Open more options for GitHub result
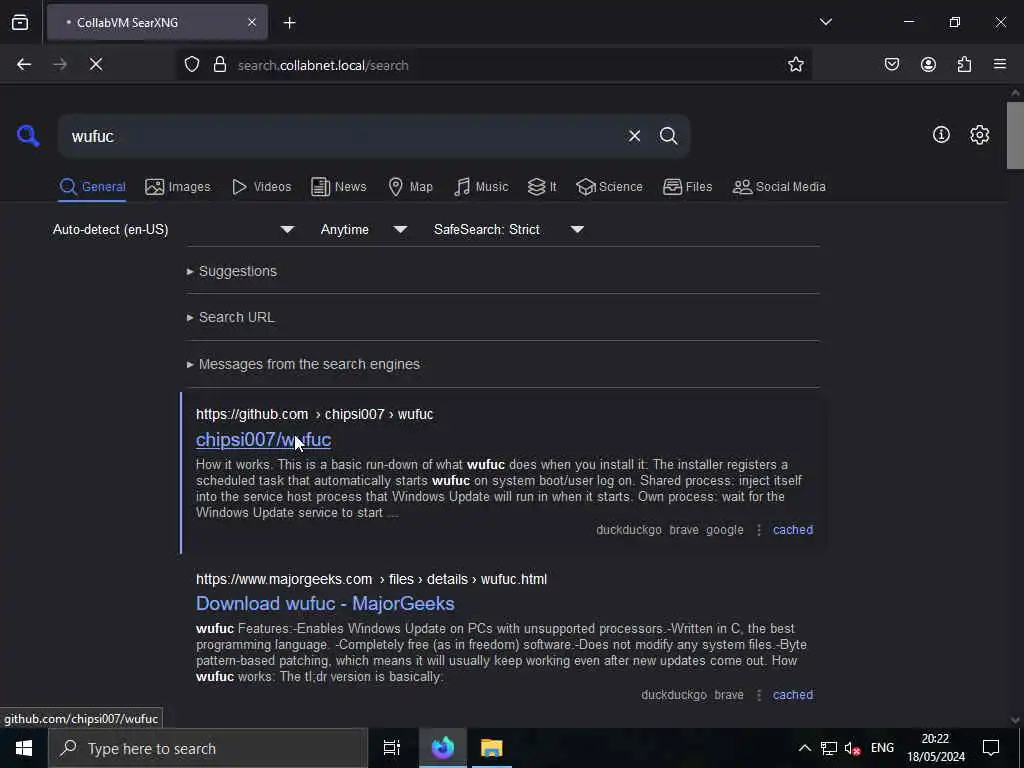This screenshot has width=1024, height=768. [x=758, y=530]
